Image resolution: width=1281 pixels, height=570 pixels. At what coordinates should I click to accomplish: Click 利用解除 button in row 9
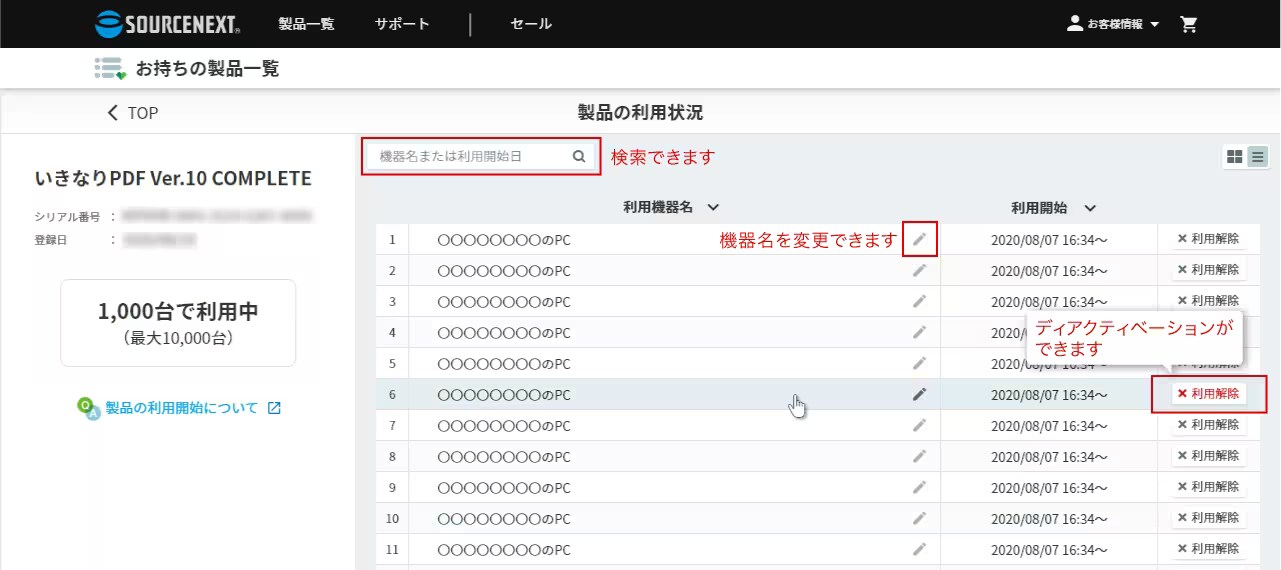click(x=1209, y=487)
